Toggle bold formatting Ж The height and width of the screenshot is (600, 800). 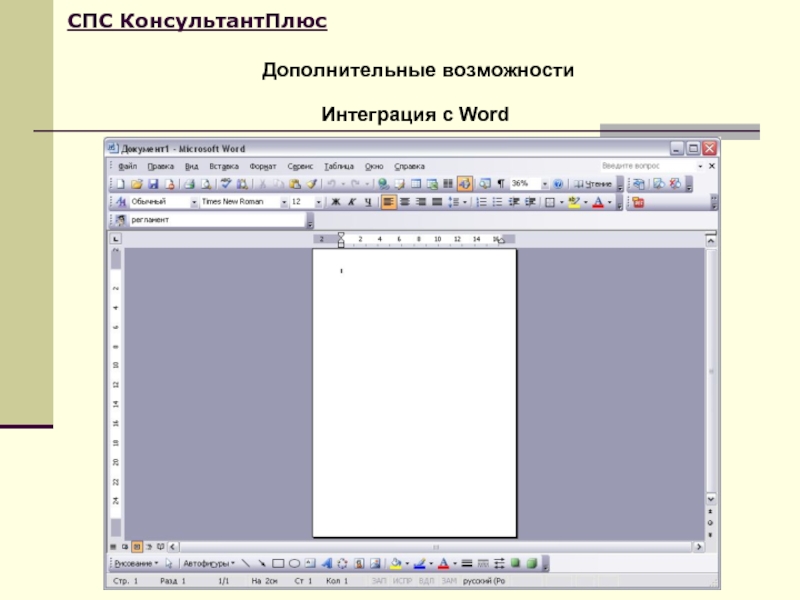point(335,202)
